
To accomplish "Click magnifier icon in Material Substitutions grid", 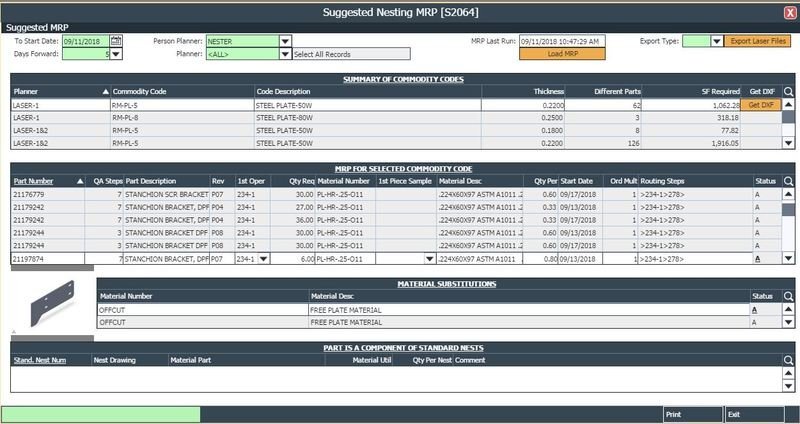I will (x=788, y=297).
